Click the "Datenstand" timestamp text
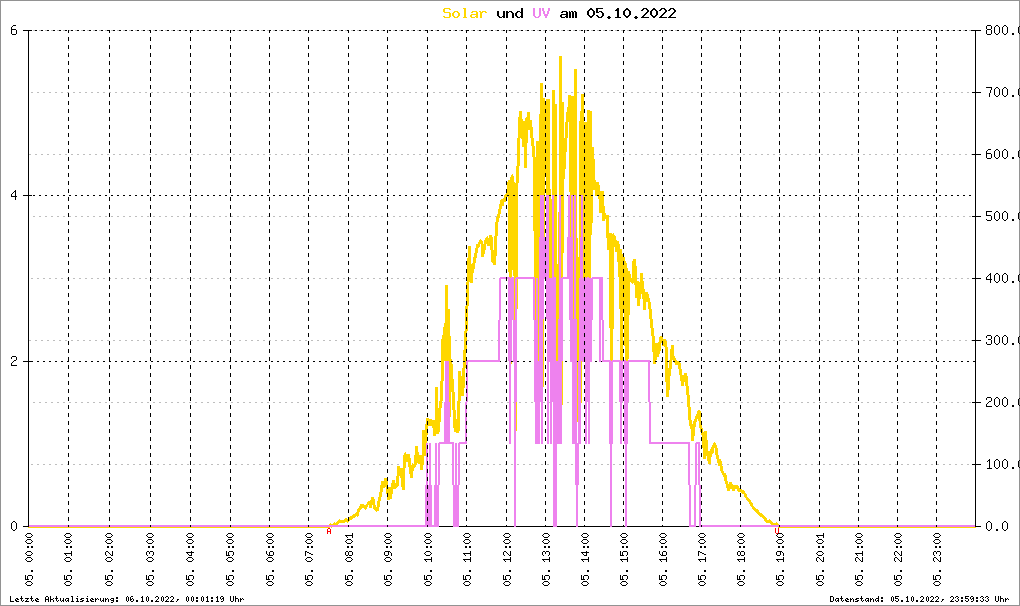Image resolution: width=1020 pixels, height=606 pixels. (x=919, y=599)
